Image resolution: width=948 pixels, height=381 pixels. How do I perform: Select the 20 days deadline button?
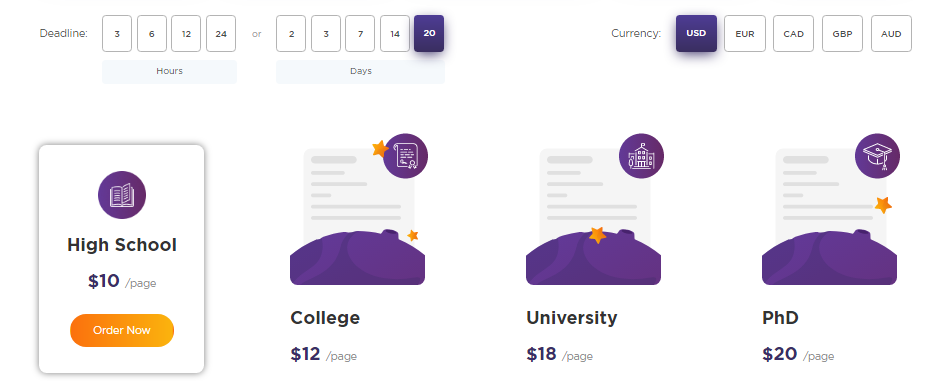429,33
